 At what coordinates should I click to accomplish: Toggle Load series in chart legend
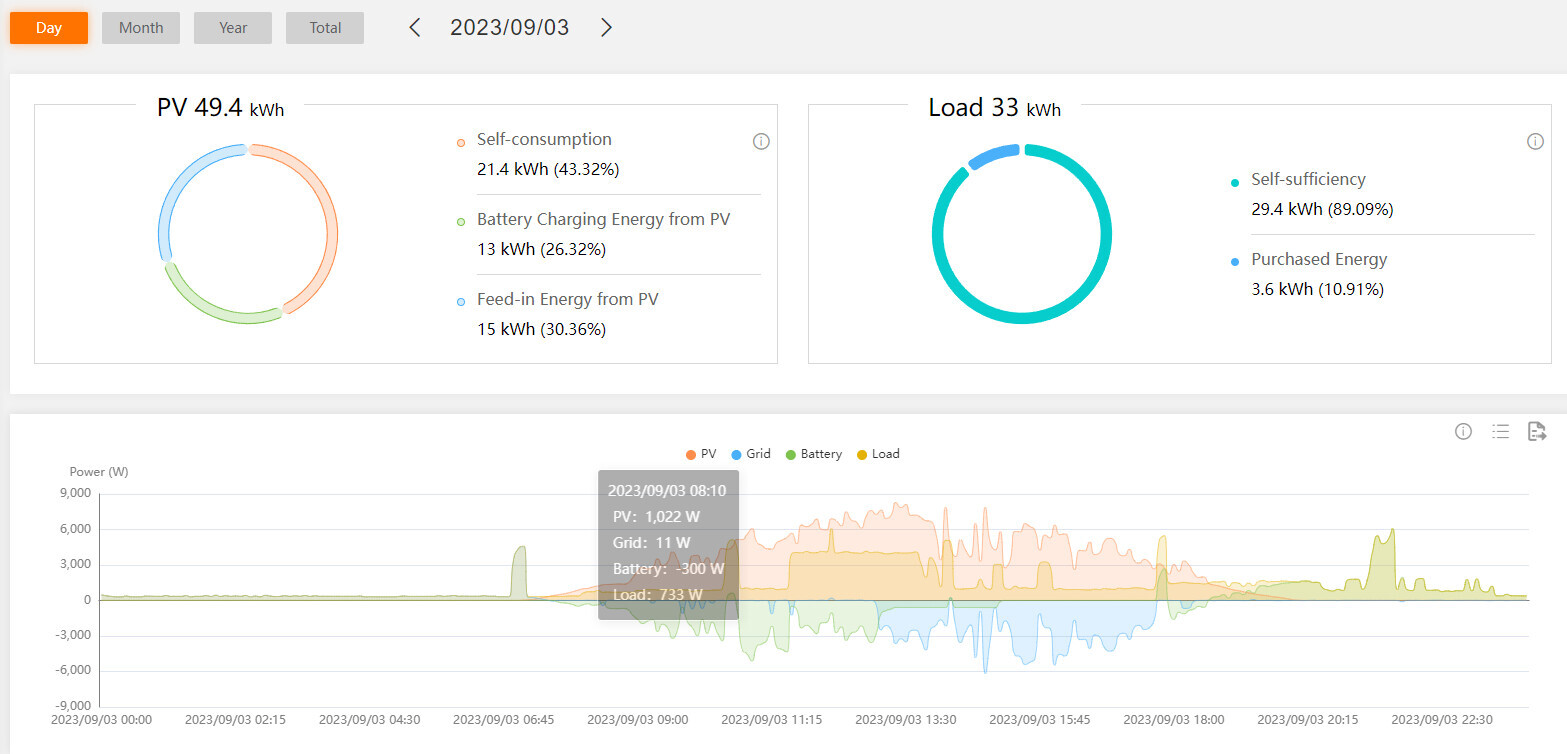click(877, 454)
